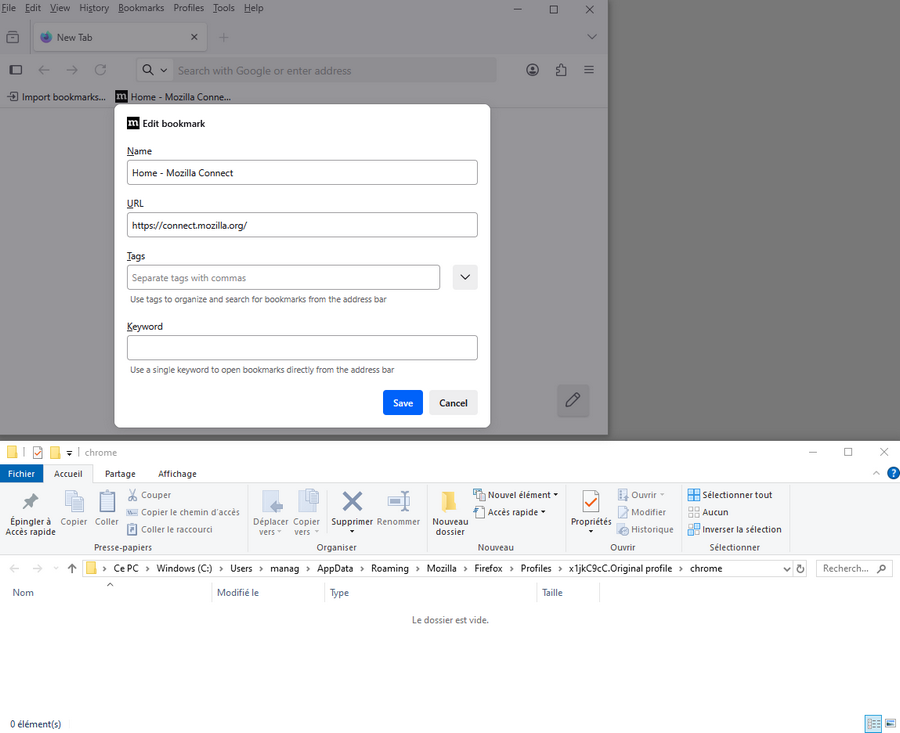The width and height of the screenshot is (900, 733).
Task: Cancel the Edit bookmark dialog
Action: [x=453, y=403]
